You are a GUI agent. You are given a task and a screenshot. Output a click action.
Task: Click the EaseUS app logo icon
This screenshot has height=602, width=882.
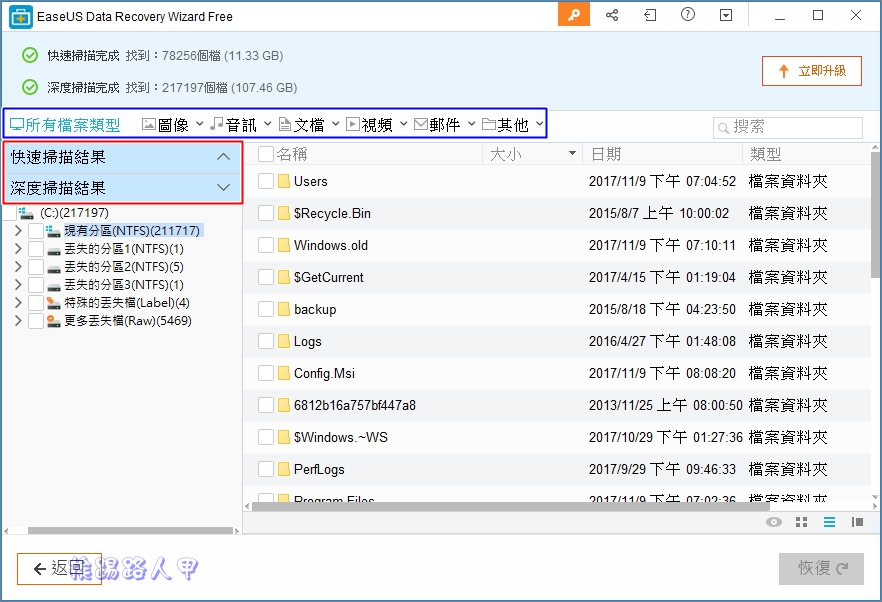tap(21, 17)
